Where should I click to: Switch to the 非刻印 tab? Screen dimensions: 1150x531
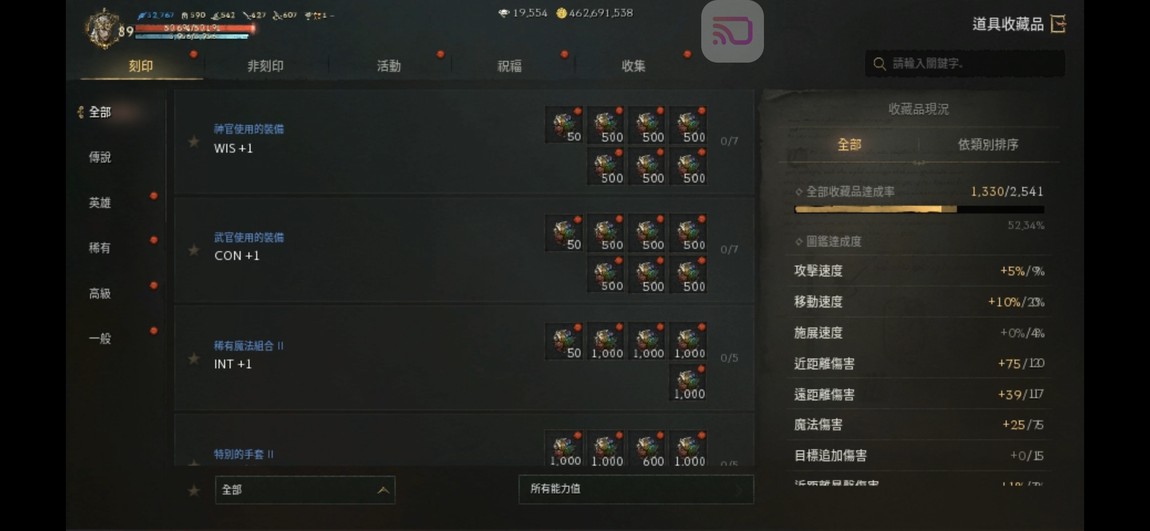[x=265, y=66]
